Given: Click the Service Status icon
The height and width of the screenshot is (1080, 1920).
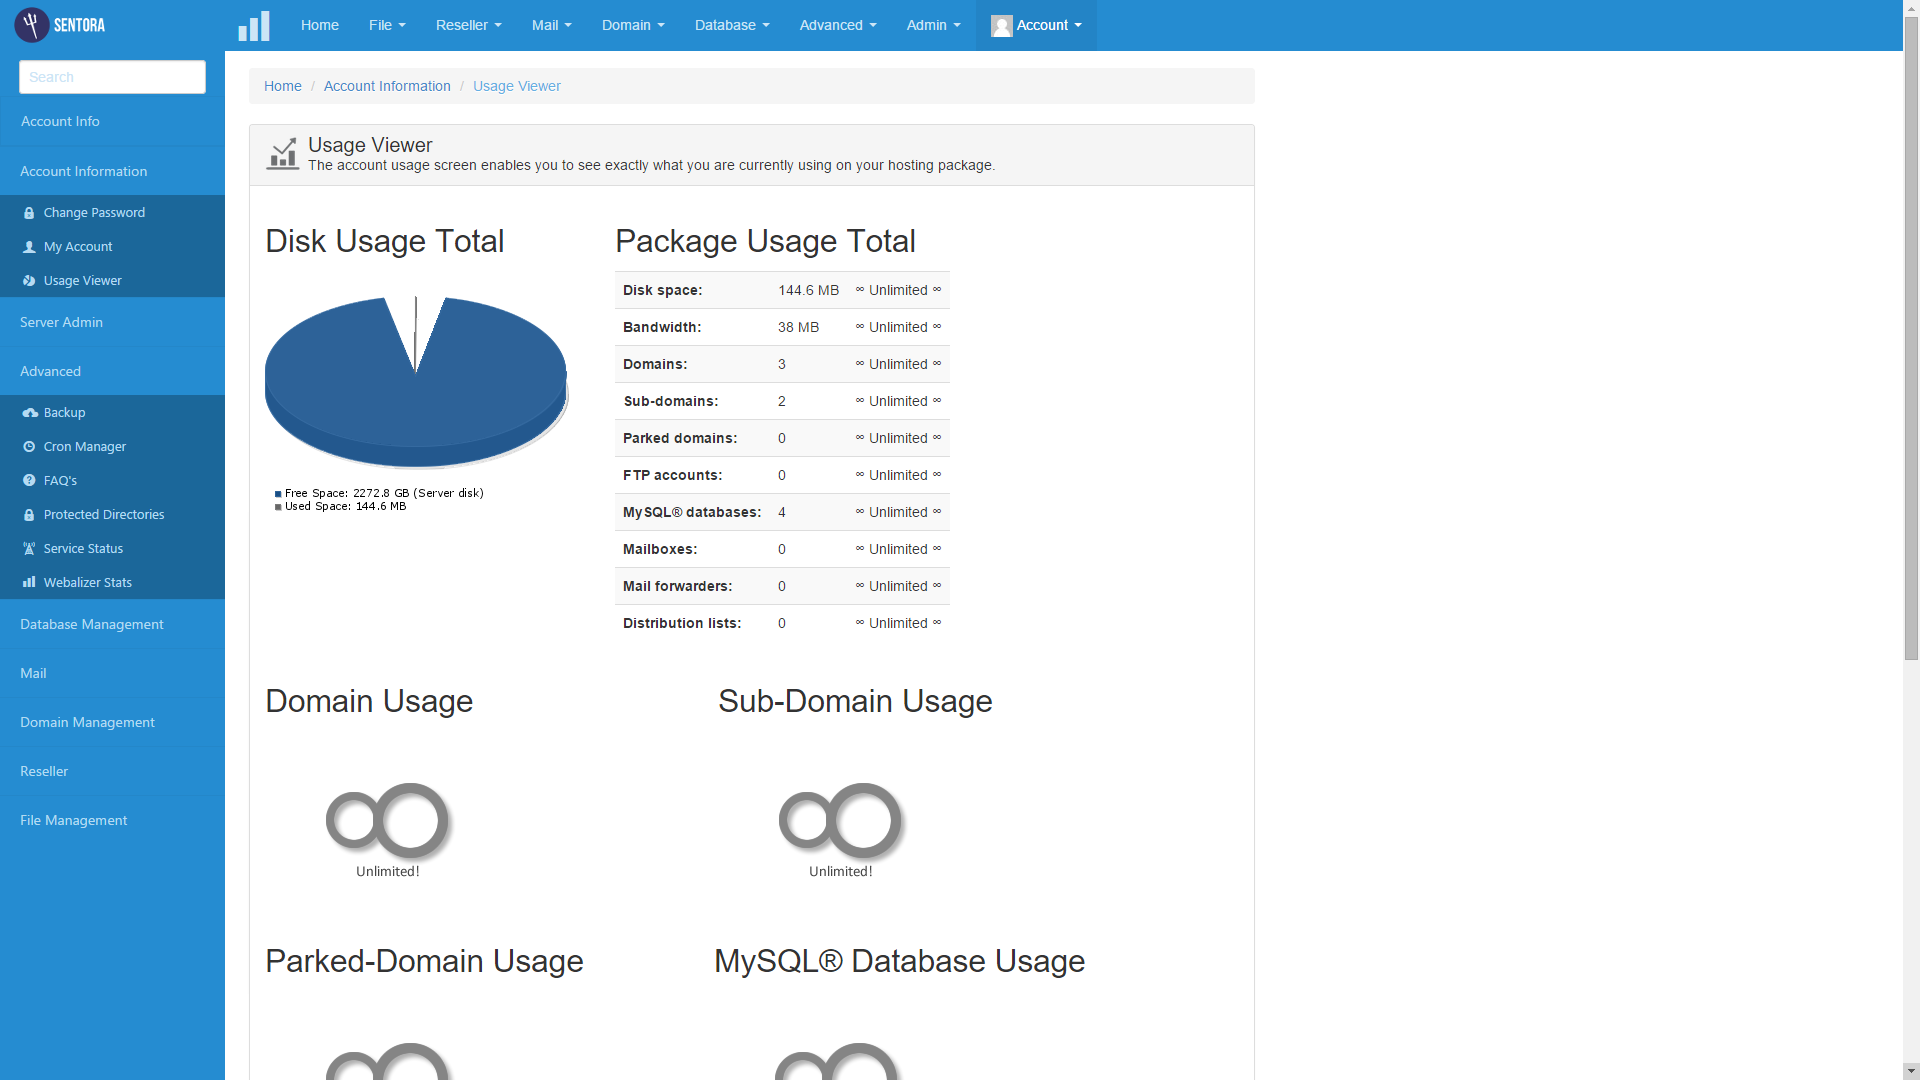Looking at the screenshot, I should point(29,549).
